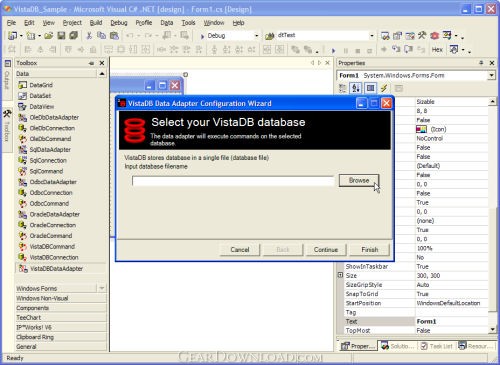Select SqlCommand in the Toolbox
The width and height of the screenshot is (500, 365).
[46, 171]
